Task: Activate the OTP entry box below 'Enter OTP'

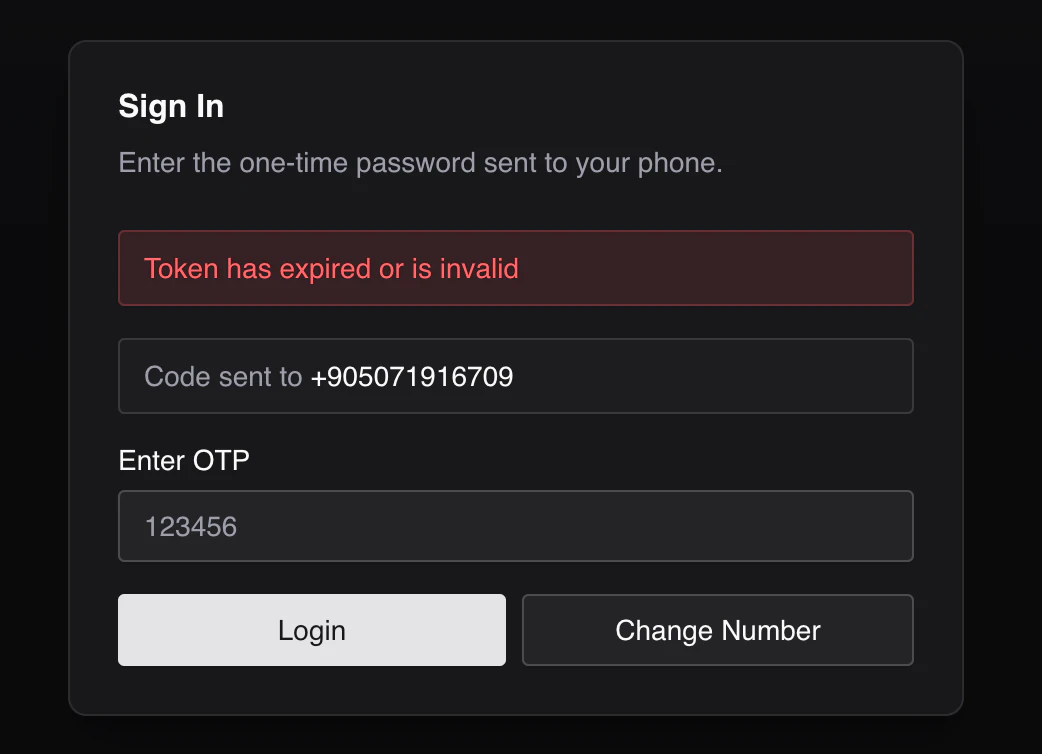Action: [515, 525]
